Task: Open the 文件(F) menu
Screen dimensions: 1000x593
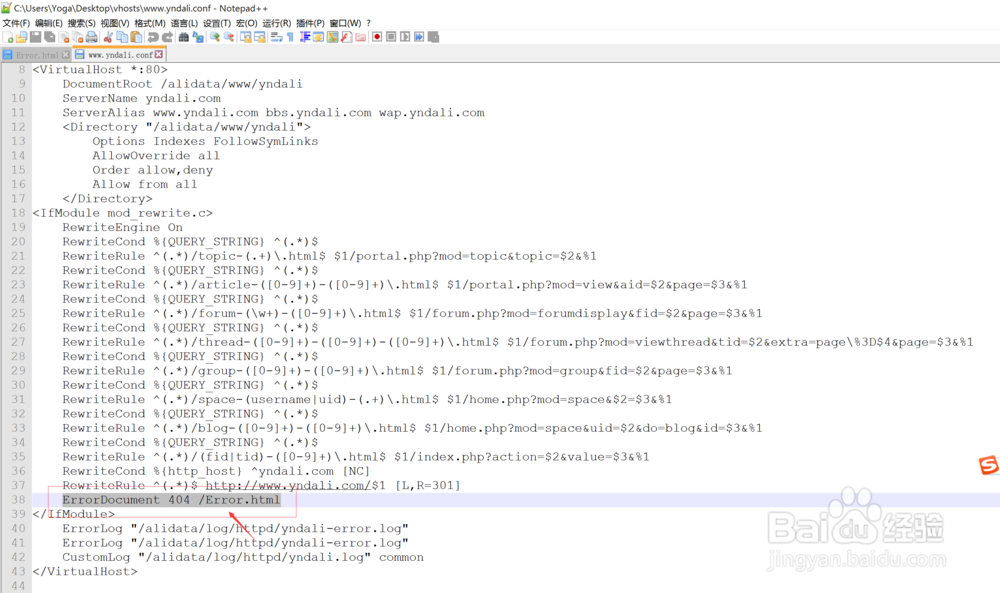Action: (x=16, y=23)
